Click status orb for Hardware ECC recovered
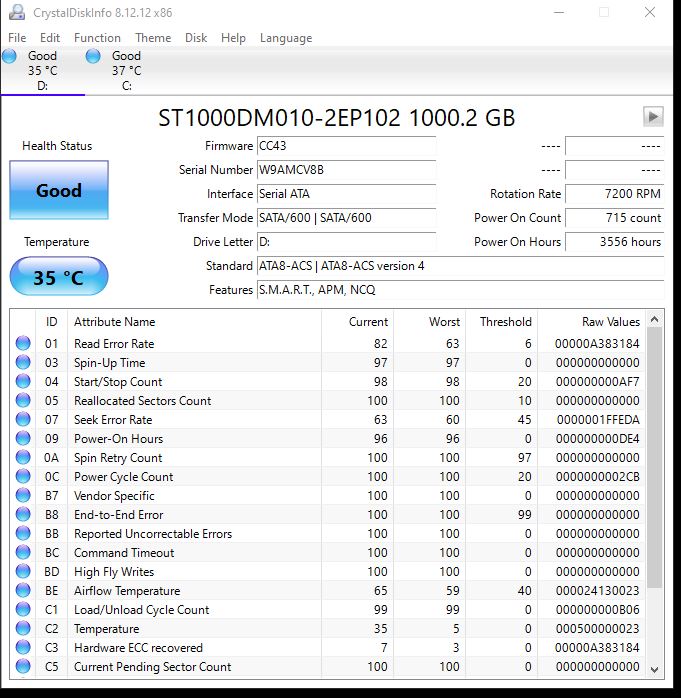 [x=23, y=647]
